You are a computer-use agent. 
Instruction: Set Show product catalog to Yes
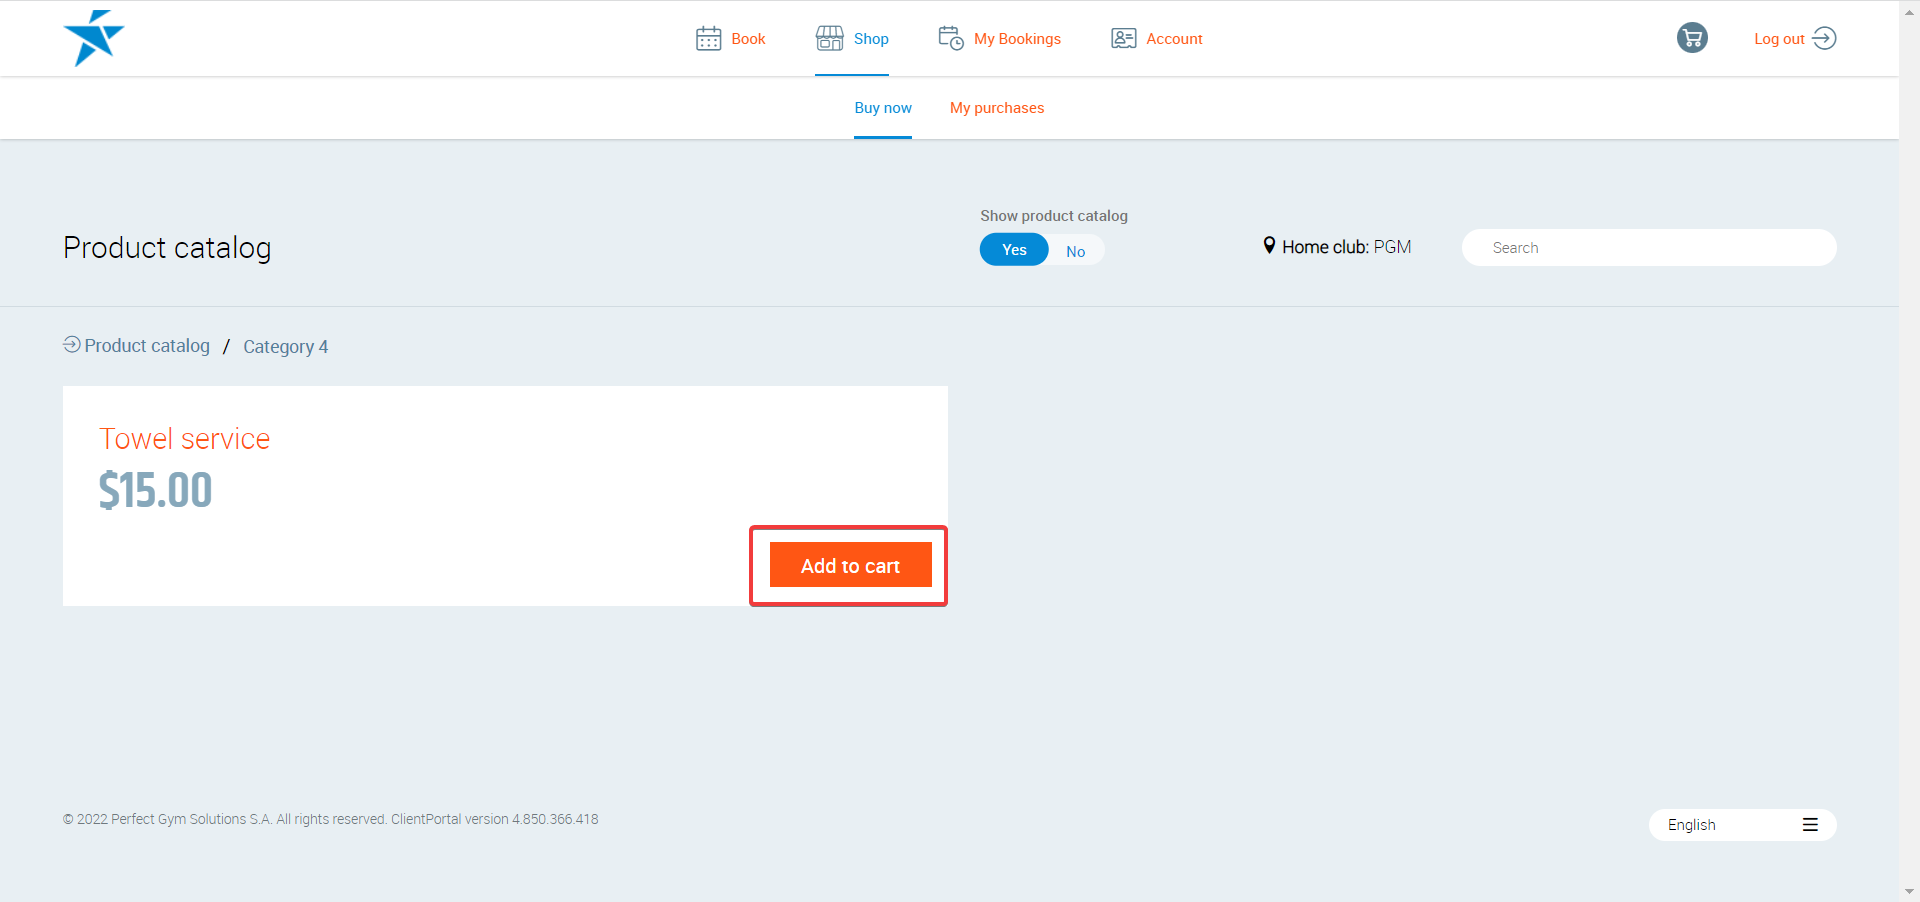(x=1014, y=250)
